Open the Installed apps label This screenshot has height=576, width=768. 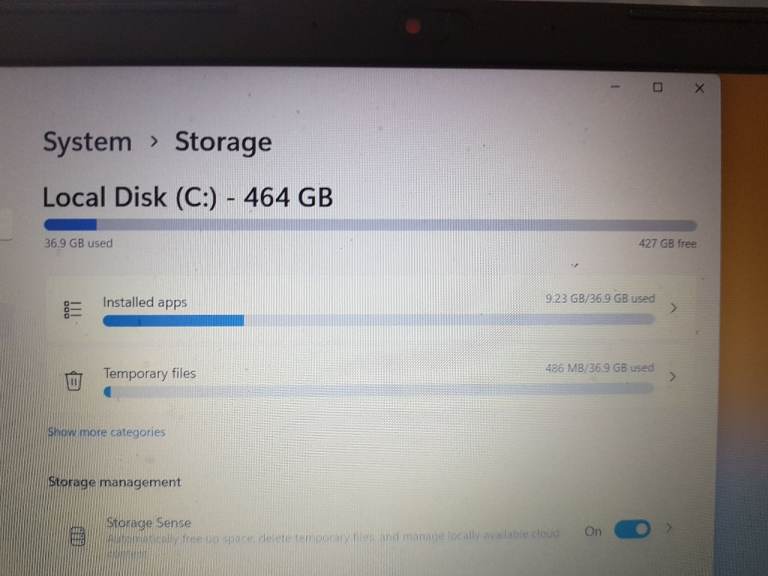145,302
